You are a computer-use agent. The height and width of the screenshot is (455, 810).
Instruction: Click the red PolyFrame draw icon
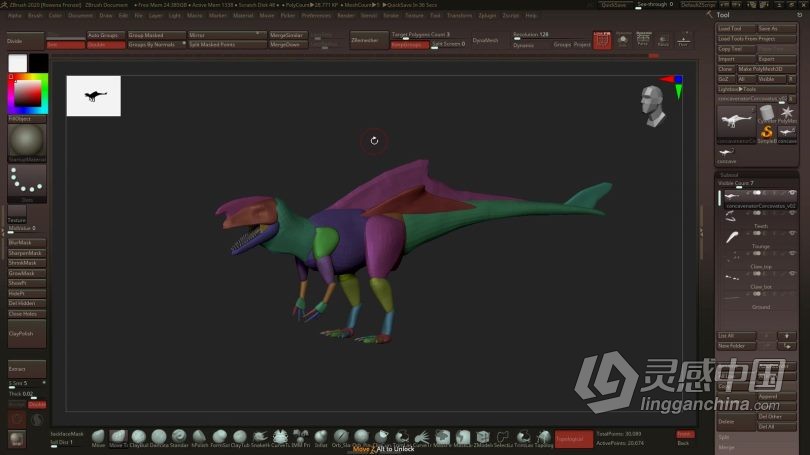[602, 40]
